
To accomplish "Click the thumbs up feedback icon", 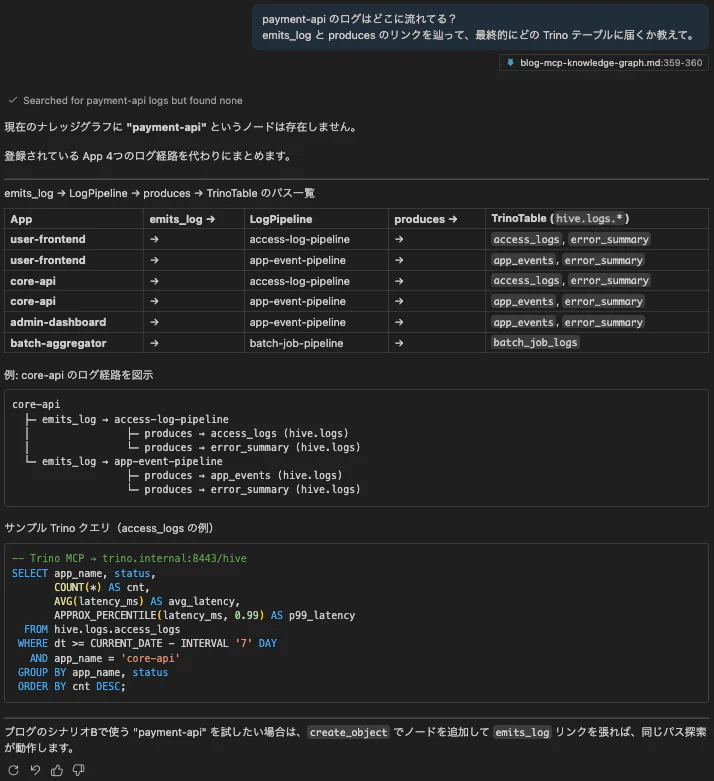I will [57, 770].
